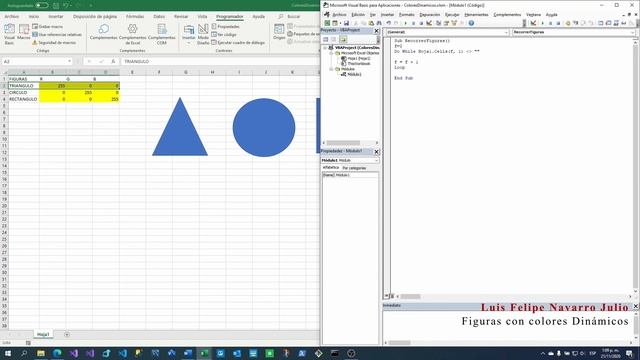Switch to the Programador tab
Screen dimensions: 640x360
pos(229,16)
